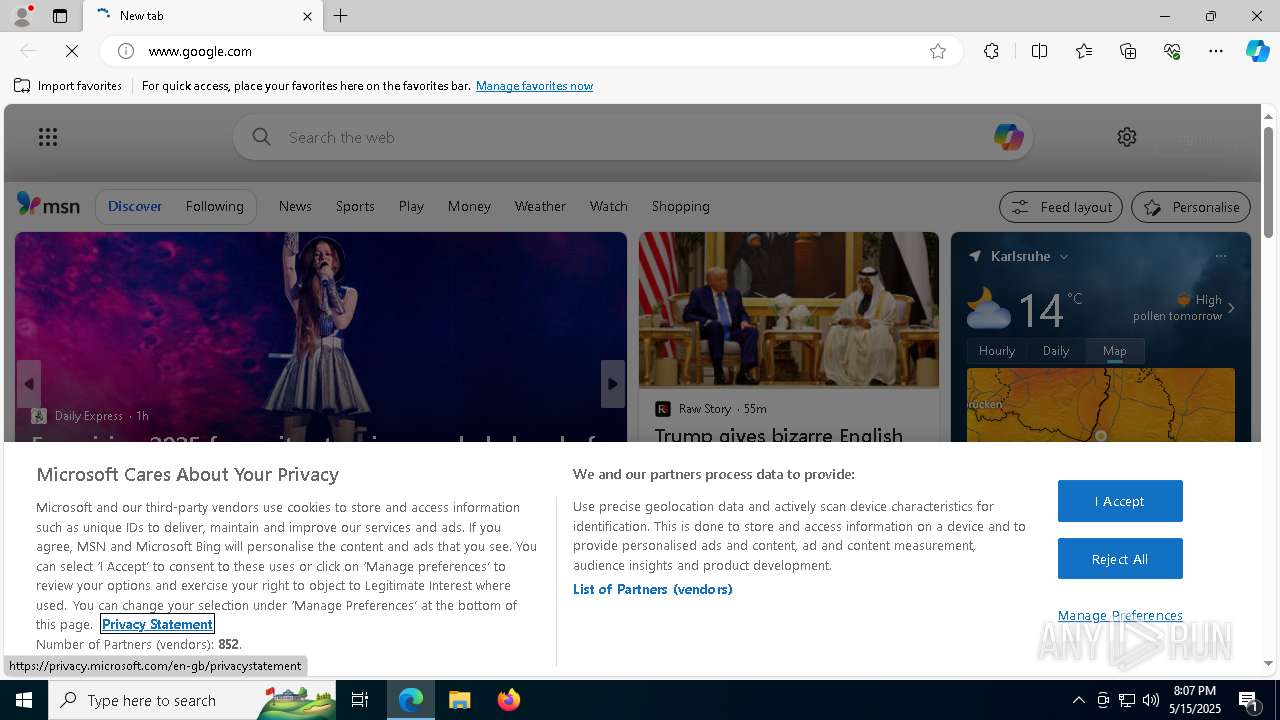This screenshot has height=720, width=1280.
Task: Click the Reject All button
Action: click(1120, 559)
